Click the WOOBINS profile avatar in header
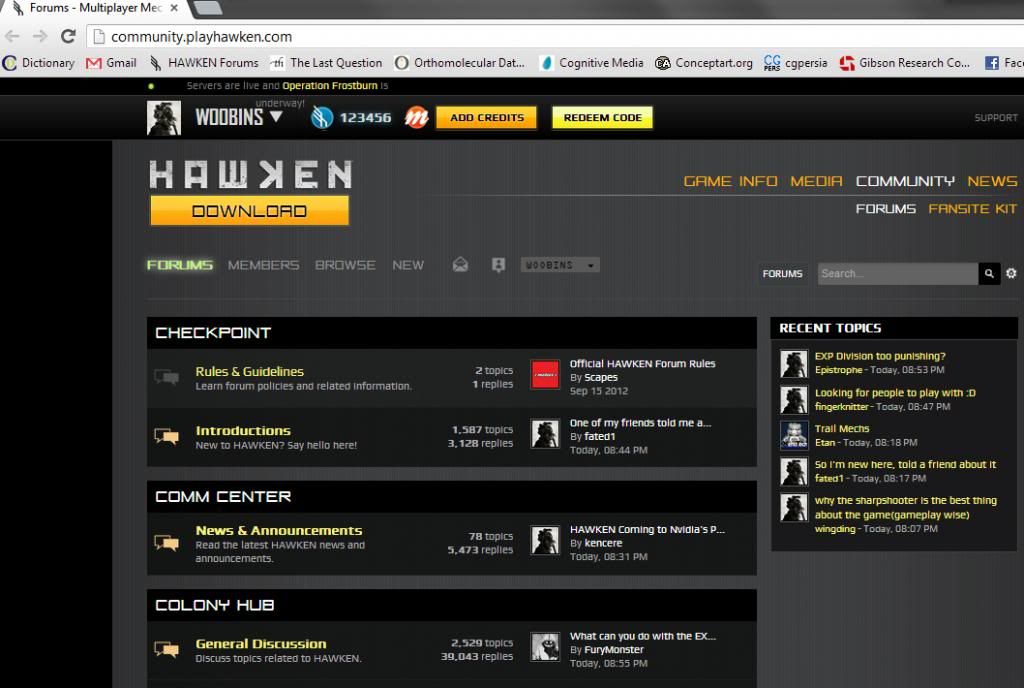The image size is (1024, 688). [164, 117]
